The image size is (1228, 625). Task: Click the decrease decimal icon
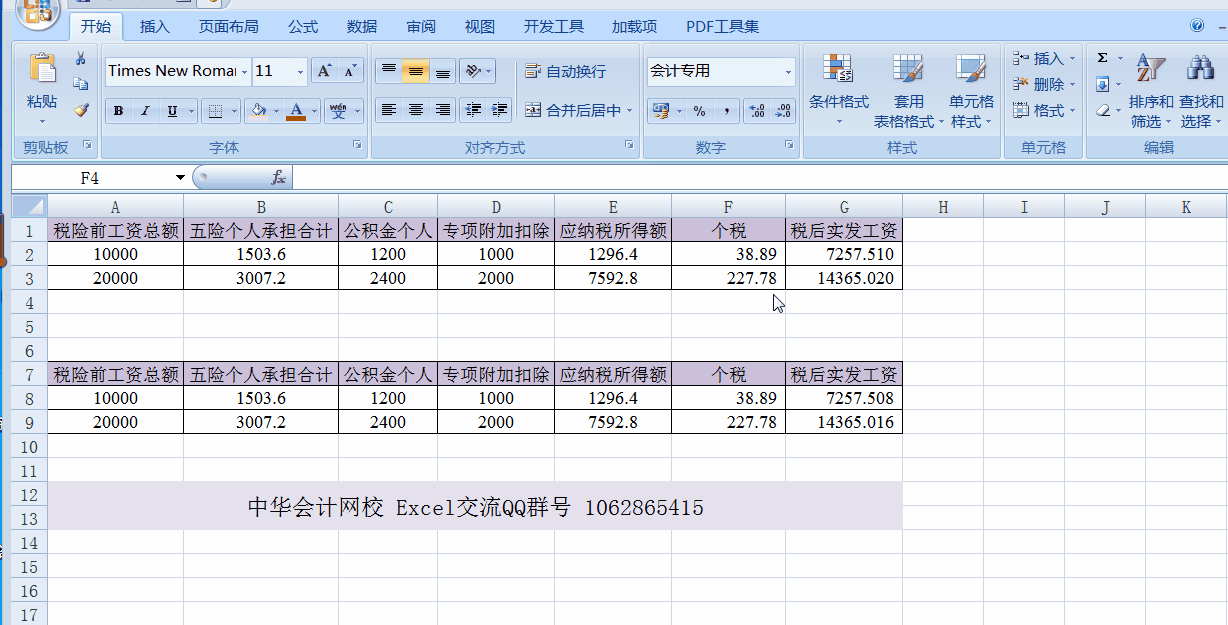pos(783,110)
